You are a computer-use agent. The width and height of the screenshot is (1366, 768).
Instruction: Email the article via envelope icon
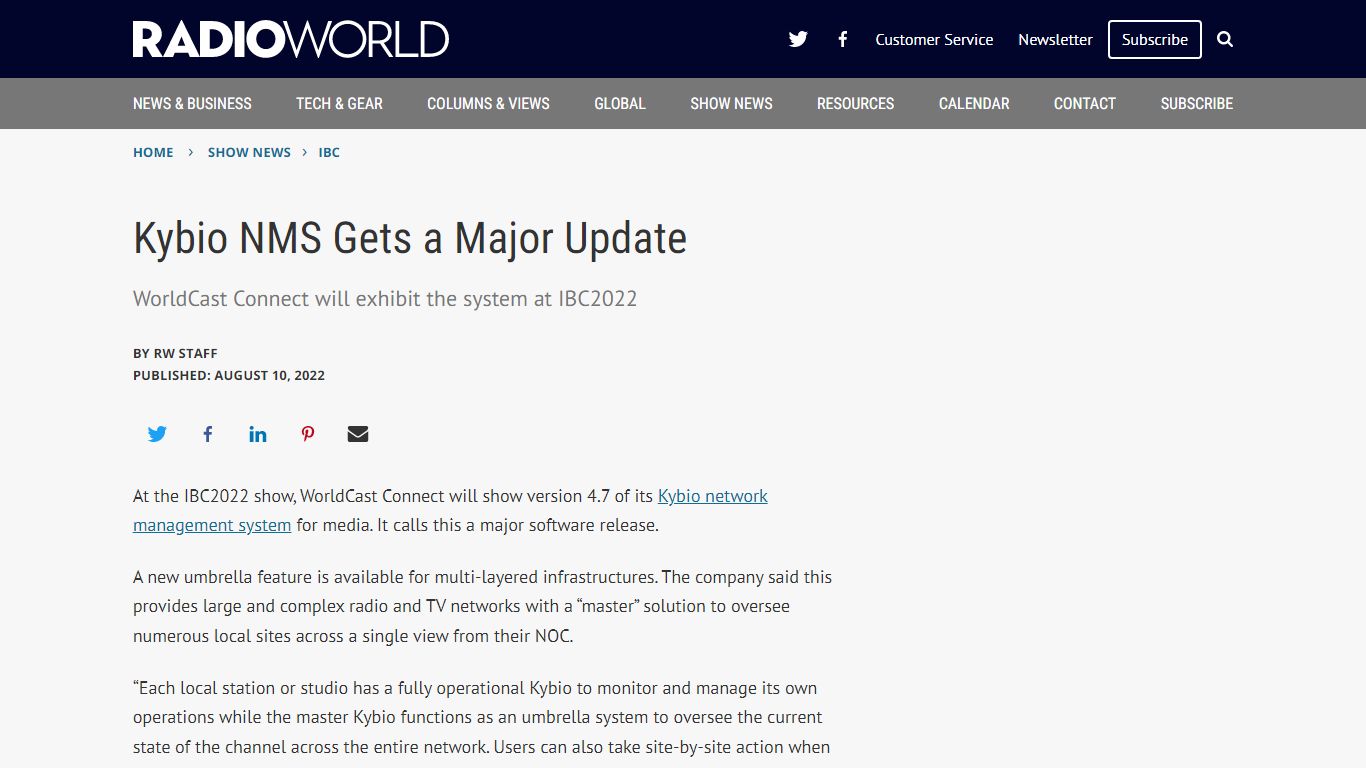coord(358,434)
